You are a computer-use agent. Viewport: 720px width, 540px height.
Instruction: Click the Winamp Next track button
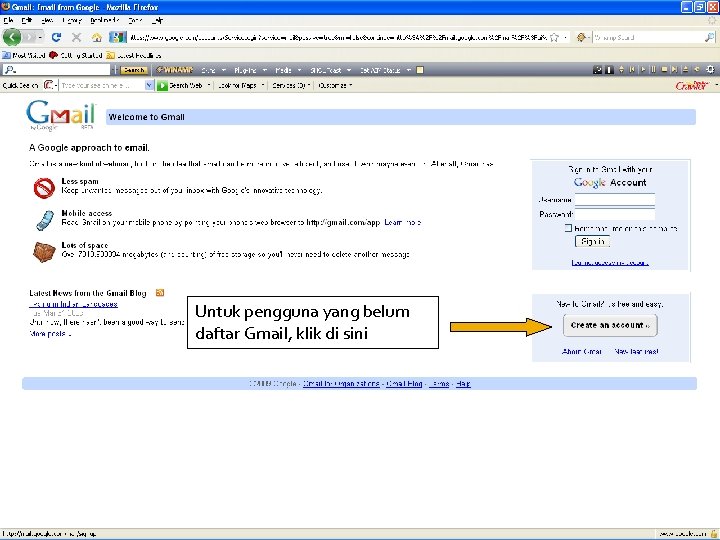(x=675, y=70)
